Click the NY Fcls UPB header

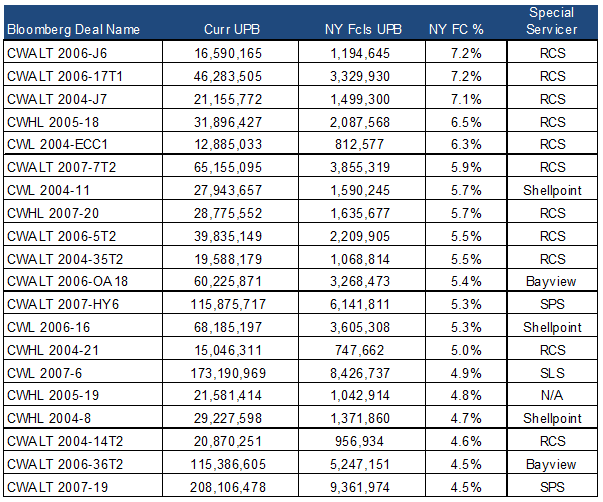coord(365,29)
